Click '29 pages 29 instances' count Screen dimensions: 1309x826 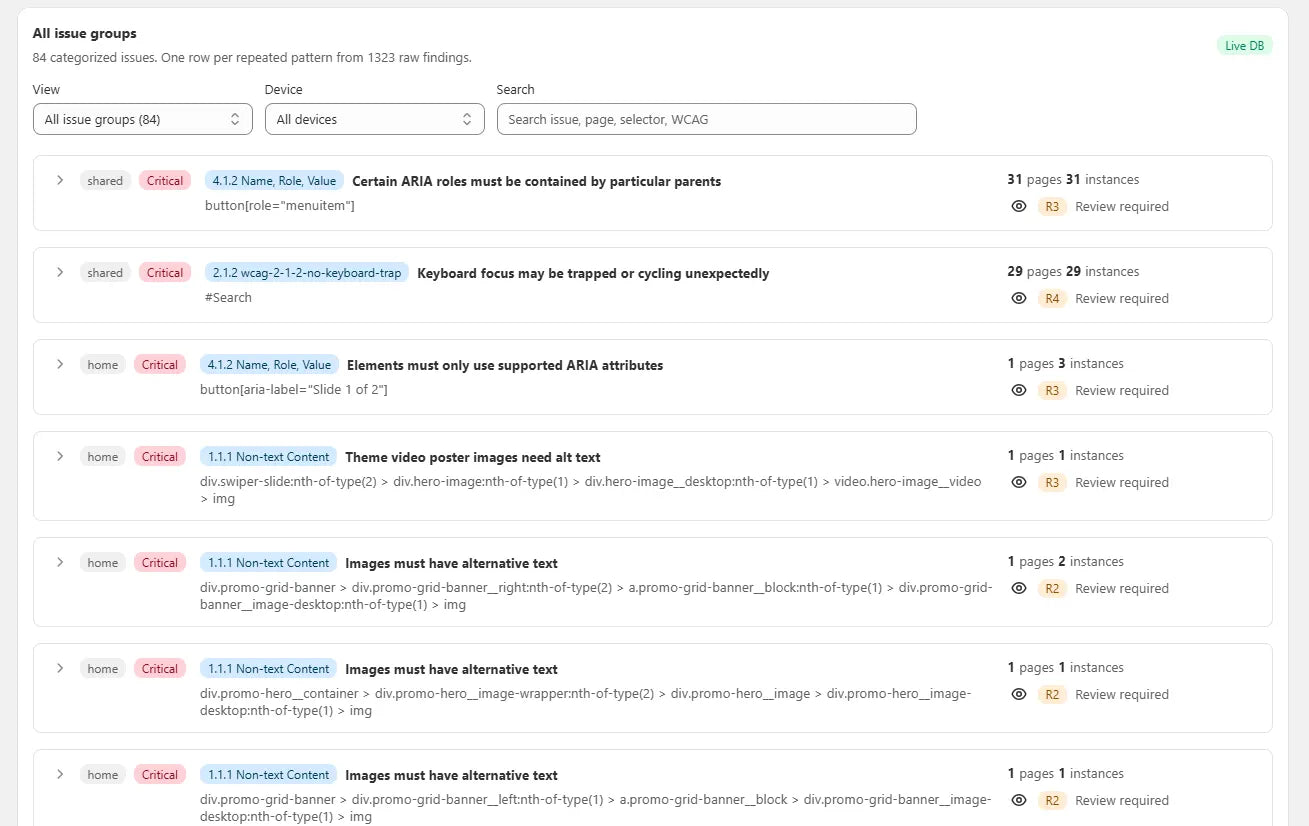[x=1073, y=272]
